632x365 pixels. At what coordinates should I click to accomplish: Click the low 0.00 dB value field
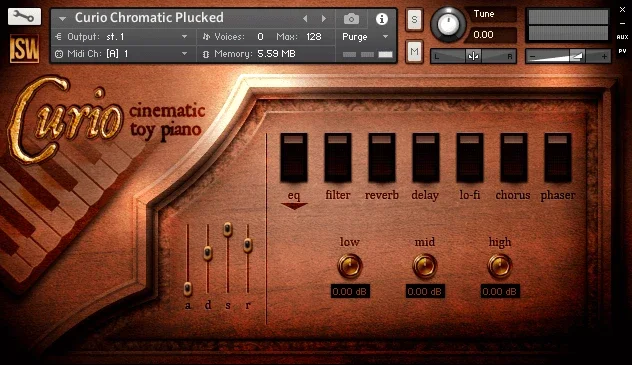[350, 291]
